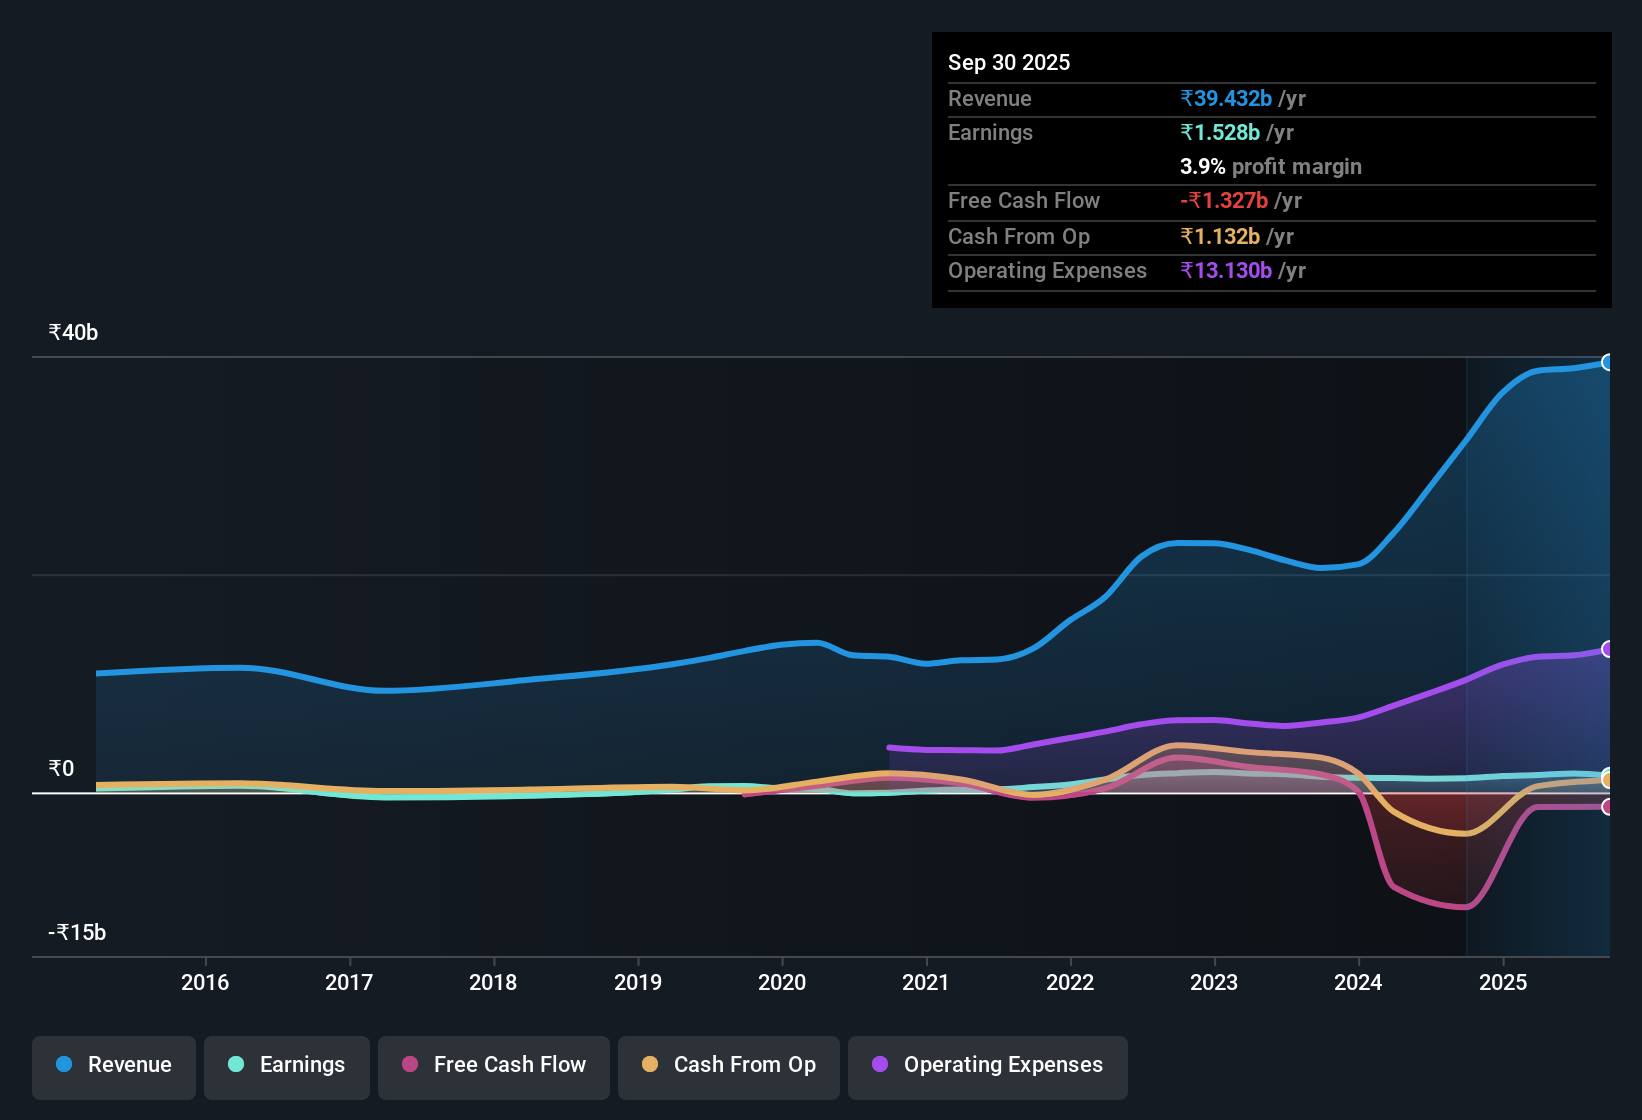Viewport: 1642px width, 1120px height.
Task: Toggle the Operating Expenses series visibility
Action: point(986,1065)
